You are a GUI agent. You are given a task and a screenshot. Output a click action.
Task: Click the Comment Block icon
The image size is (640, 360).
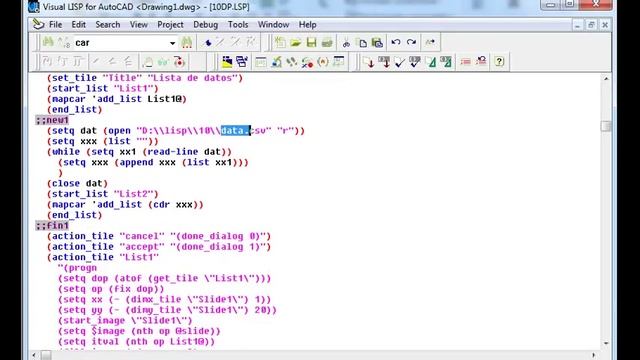click(465, 62)
